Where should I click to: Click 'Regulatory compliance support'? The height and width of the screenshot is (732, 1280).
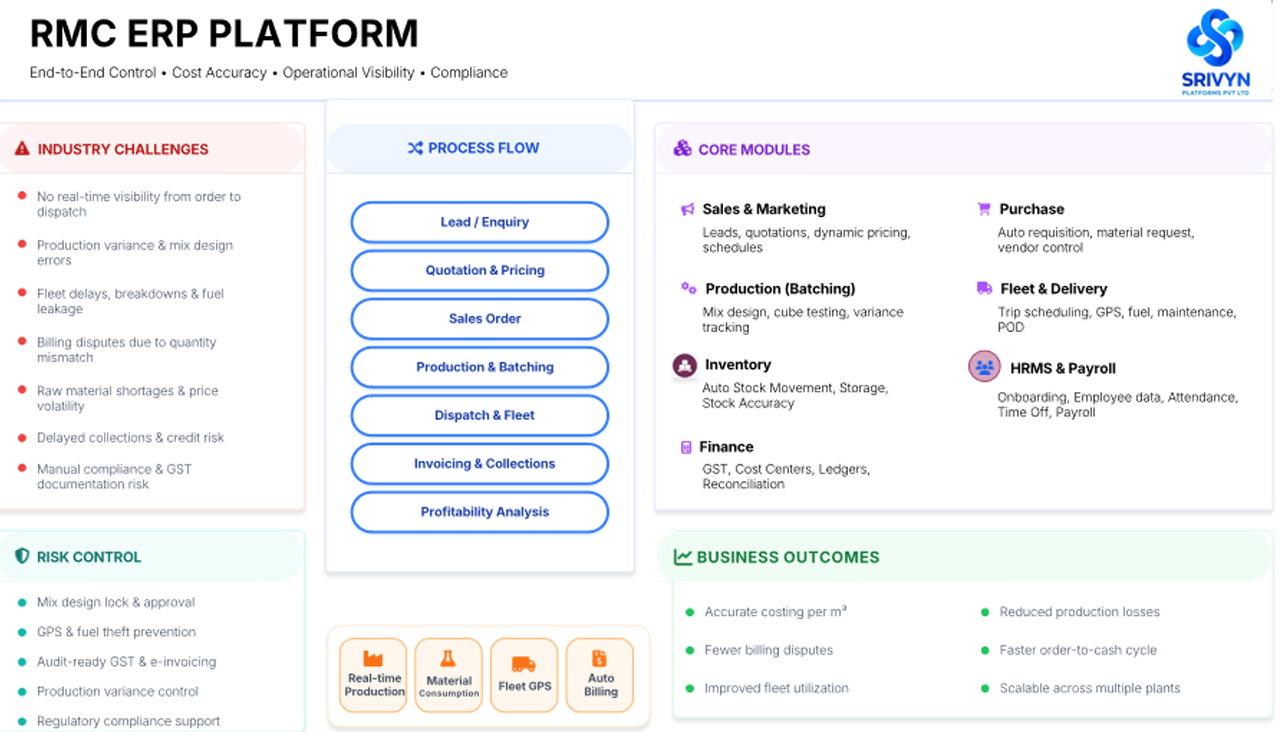click(x=129, y=721)
